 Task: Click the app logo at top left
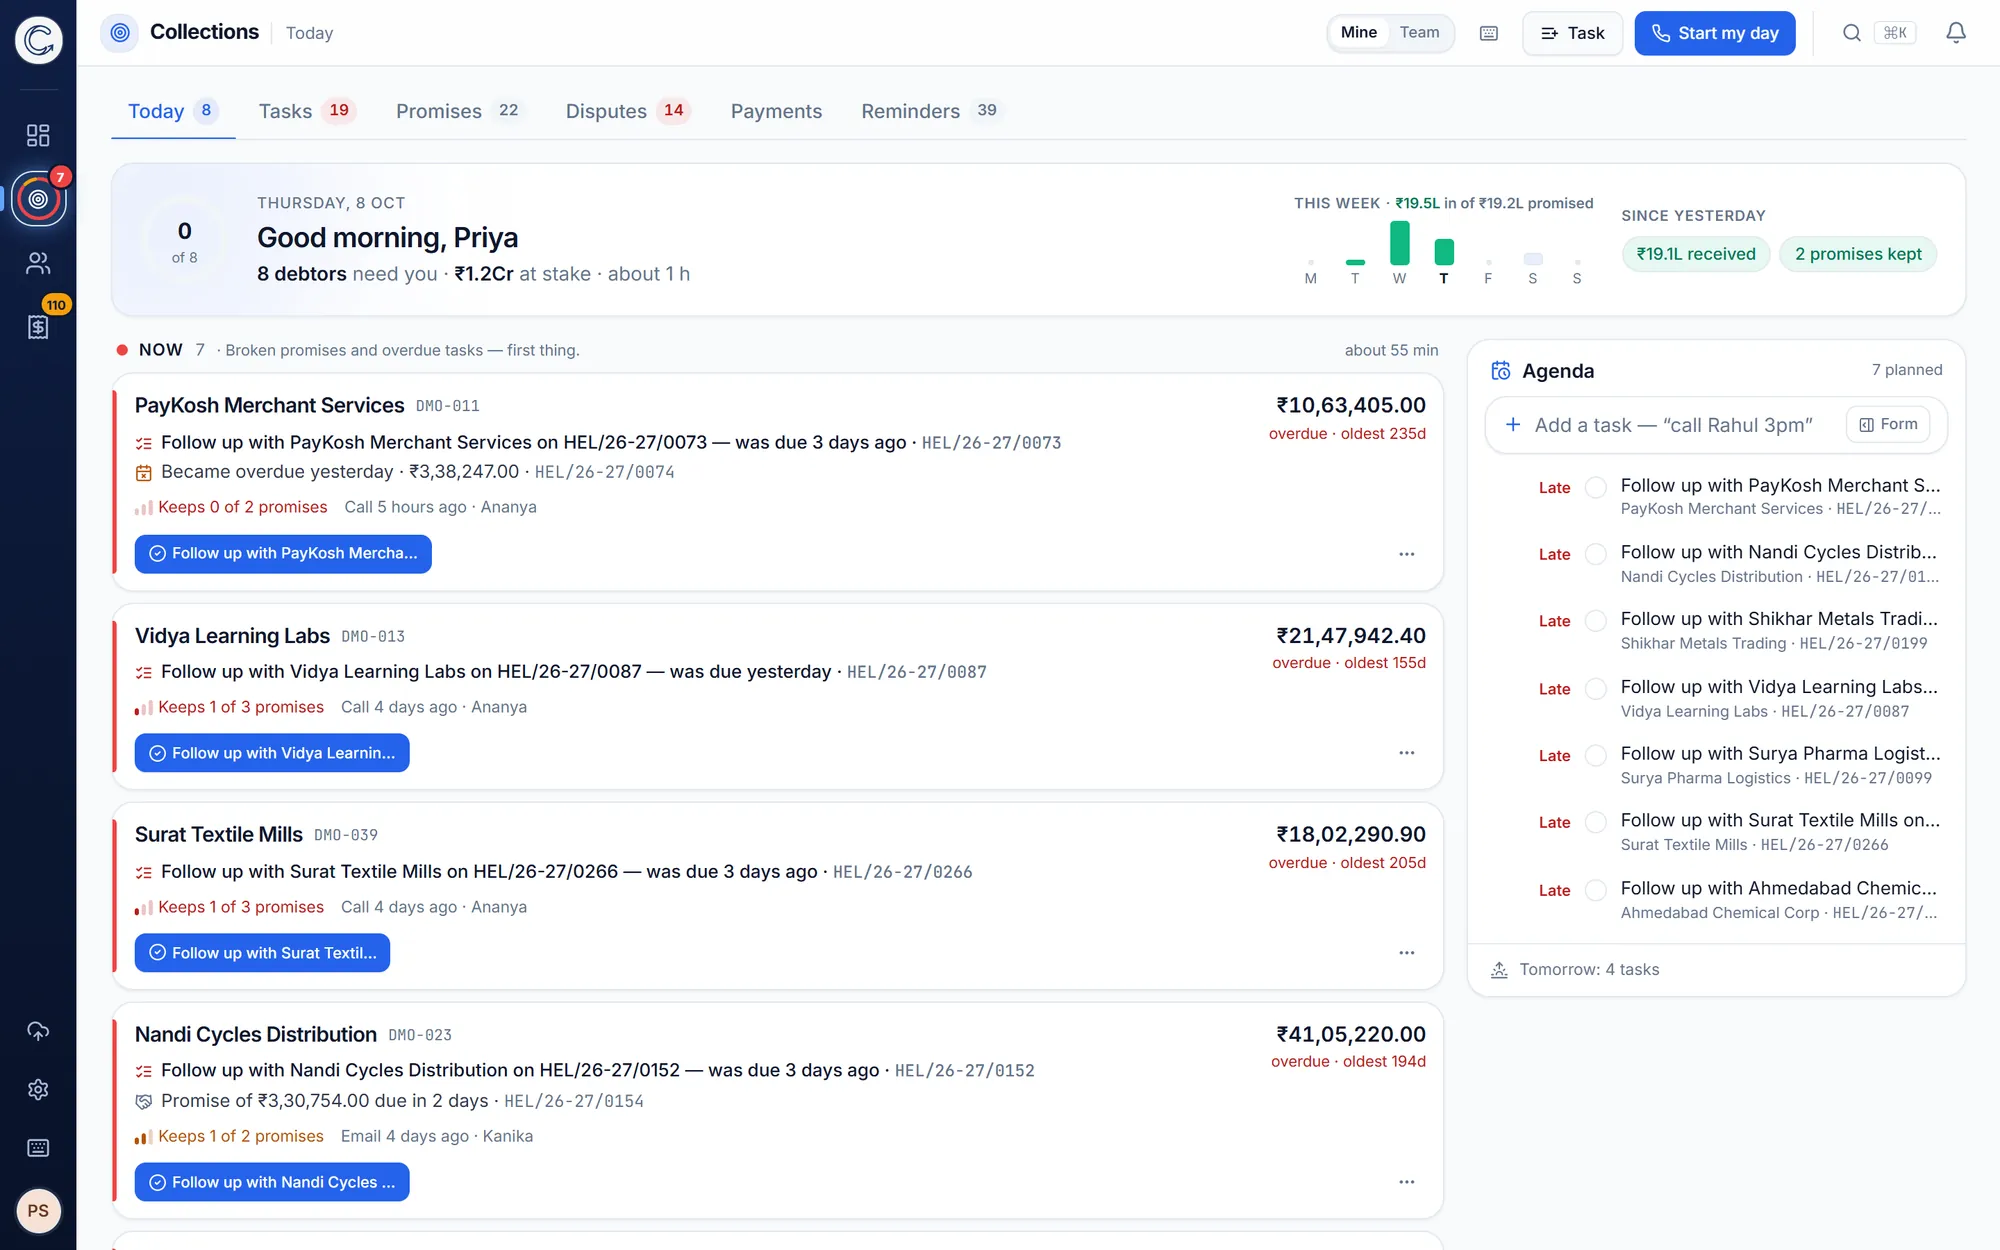38,40
